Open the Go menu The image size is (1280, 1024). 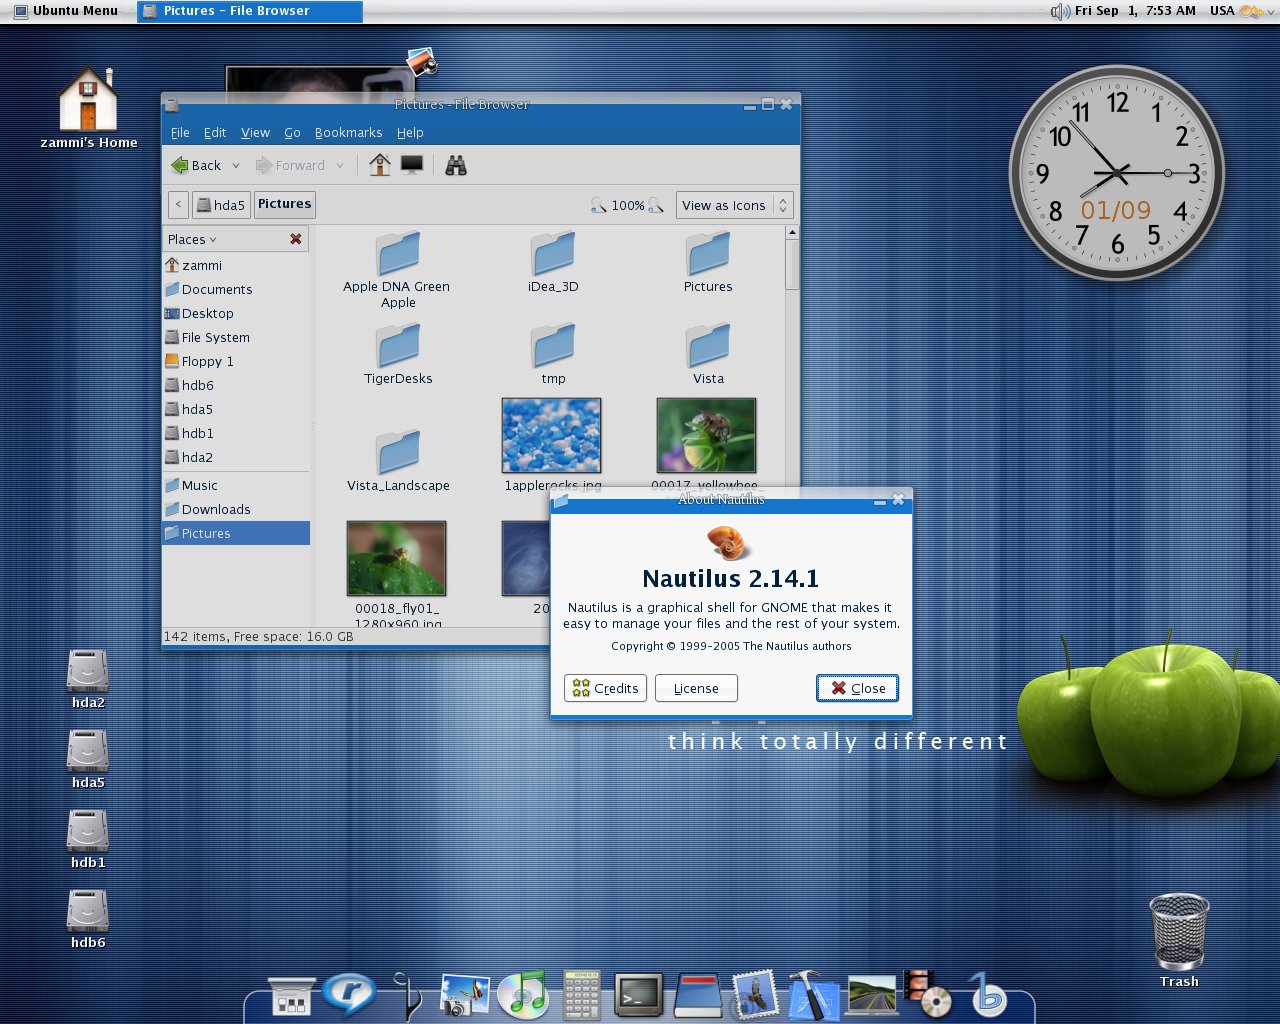pyautogui.click(x=292, y=132)
